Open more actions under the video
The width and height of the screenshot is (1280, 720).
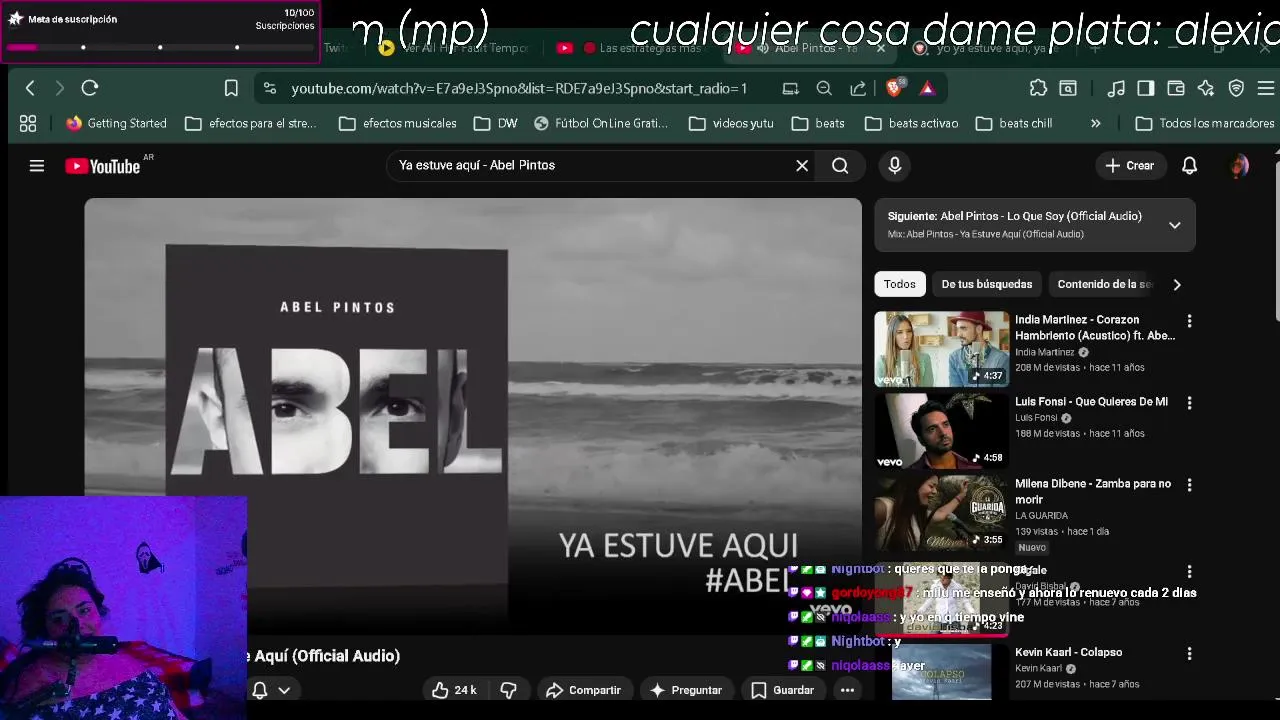(x=847, y=690)
